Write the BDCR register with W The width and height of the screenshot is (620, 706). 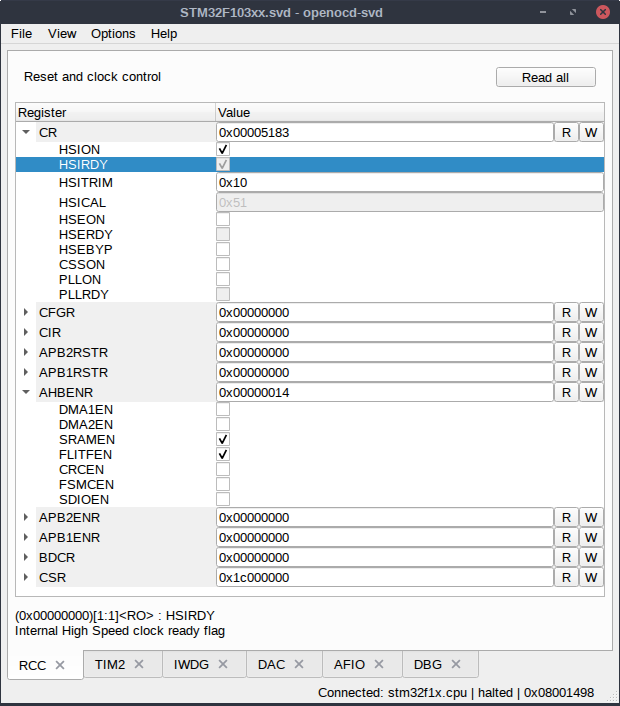pyautogui.click(x=591, y=557)
